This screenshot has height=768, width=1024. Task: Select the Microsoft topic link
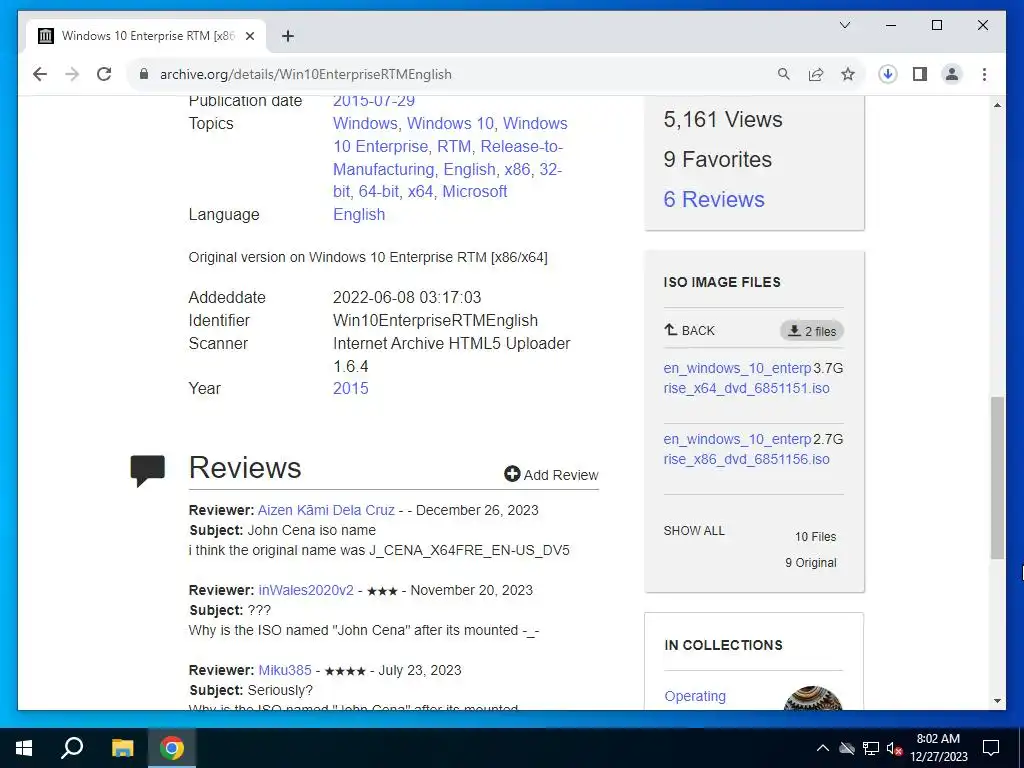475,191
